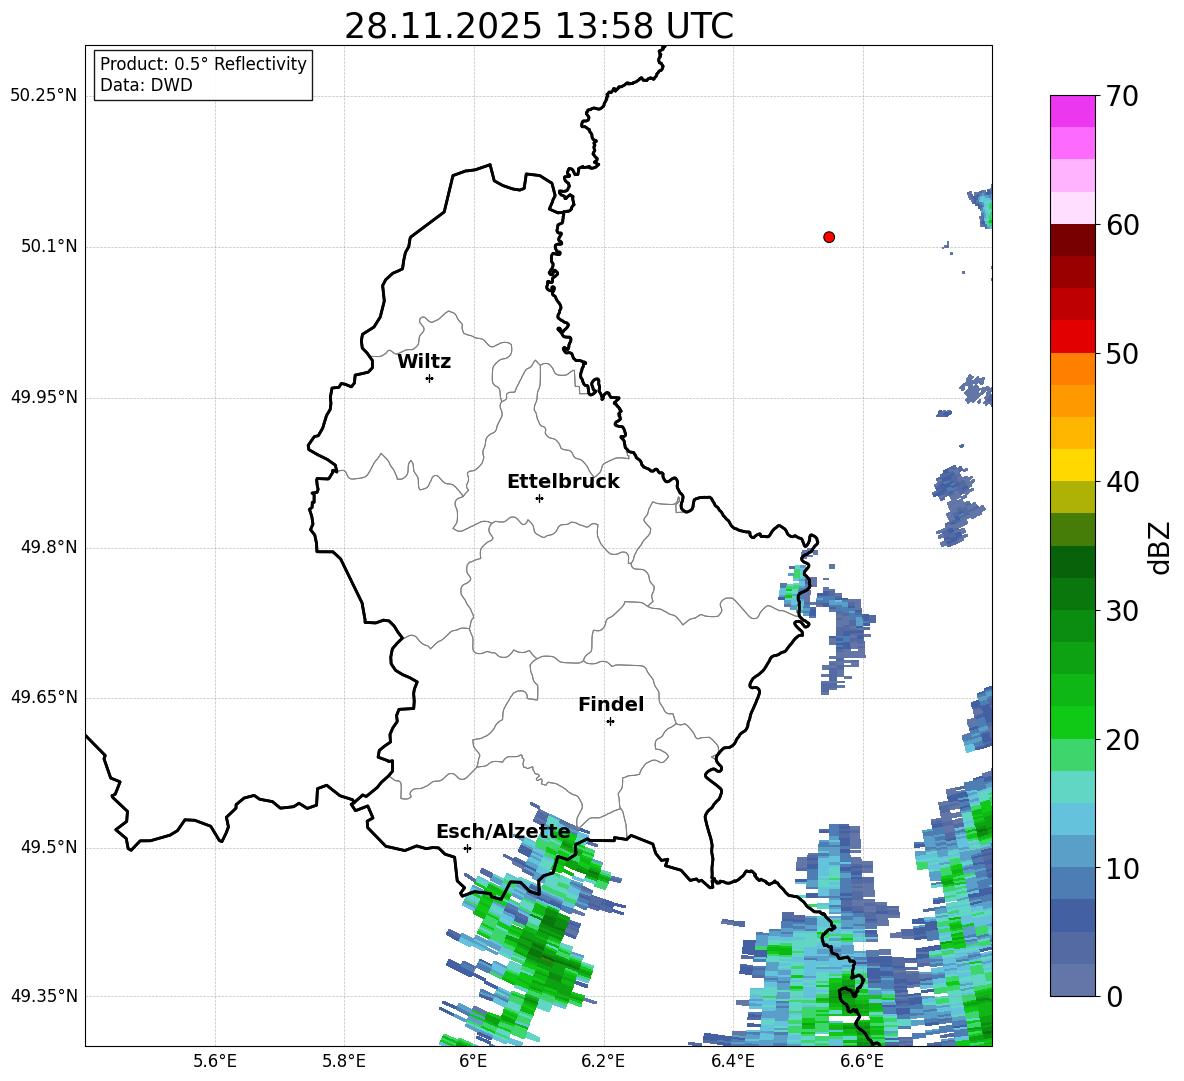Click the 6°E longitude label
This screenshot has height=1081, width=1184.
[x=473, y=1062]
